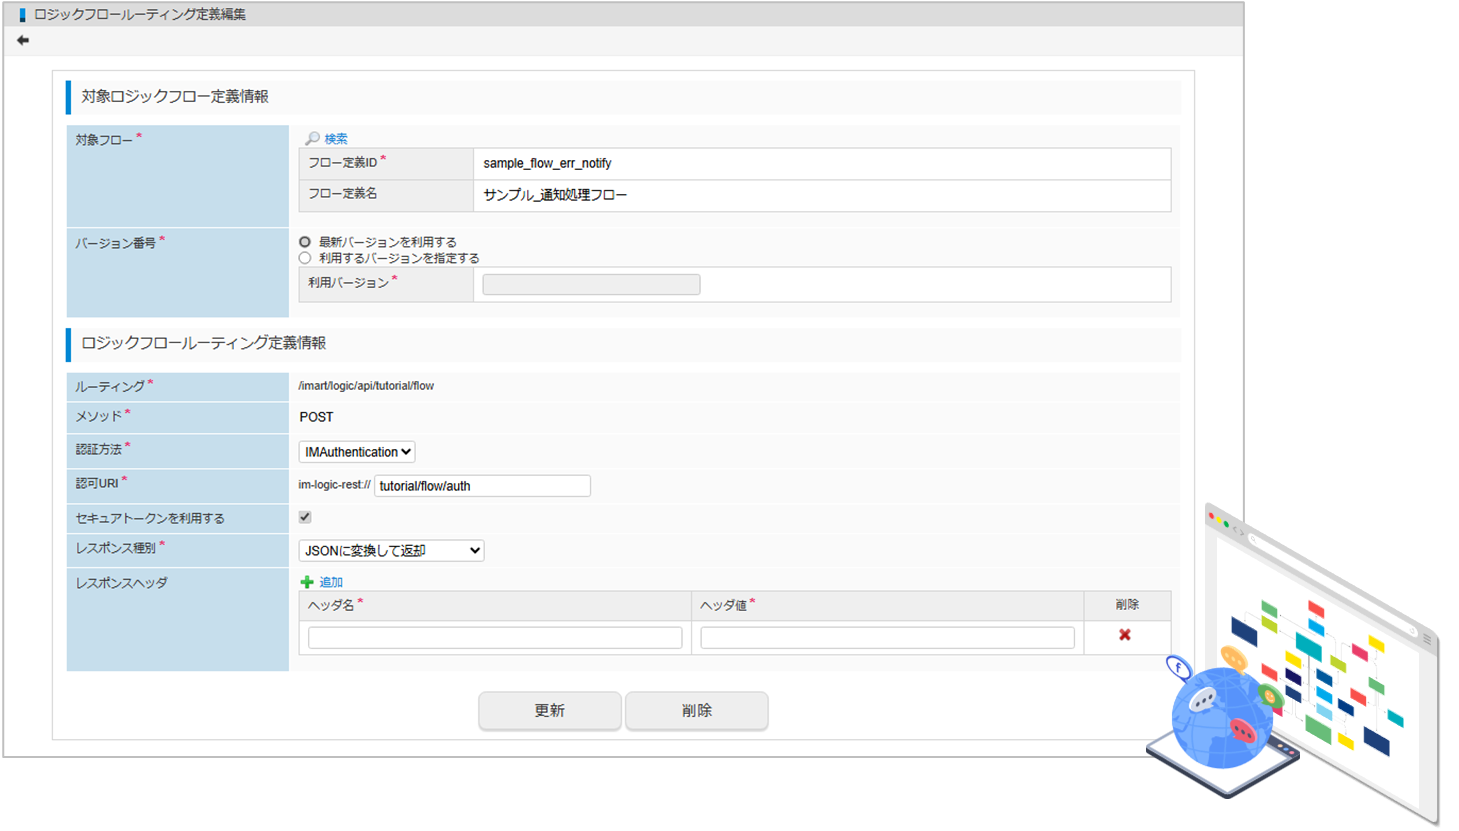Viewport: 1459px width, 831px height.
Task: Click the blue globe illustration
Action: tap(1220, 716)
